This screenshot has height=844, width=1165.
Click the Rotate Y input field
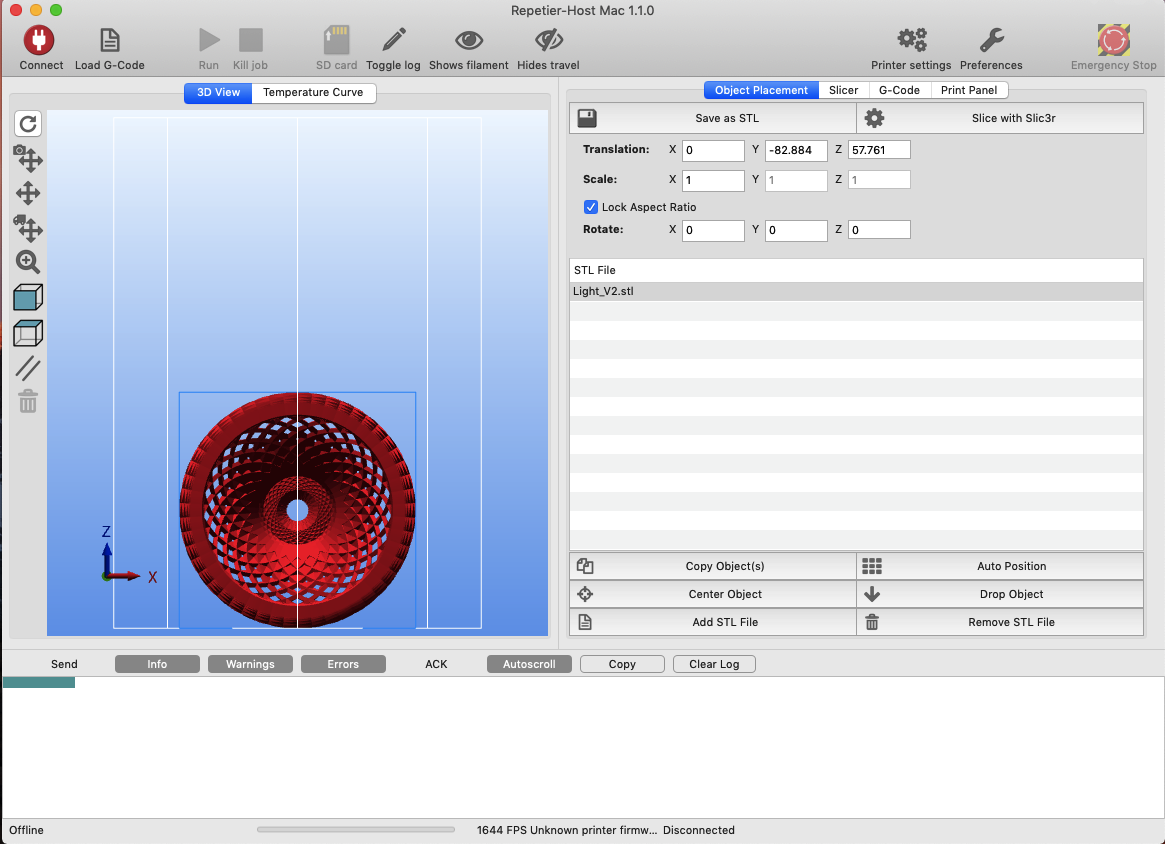tap(796, 230)
